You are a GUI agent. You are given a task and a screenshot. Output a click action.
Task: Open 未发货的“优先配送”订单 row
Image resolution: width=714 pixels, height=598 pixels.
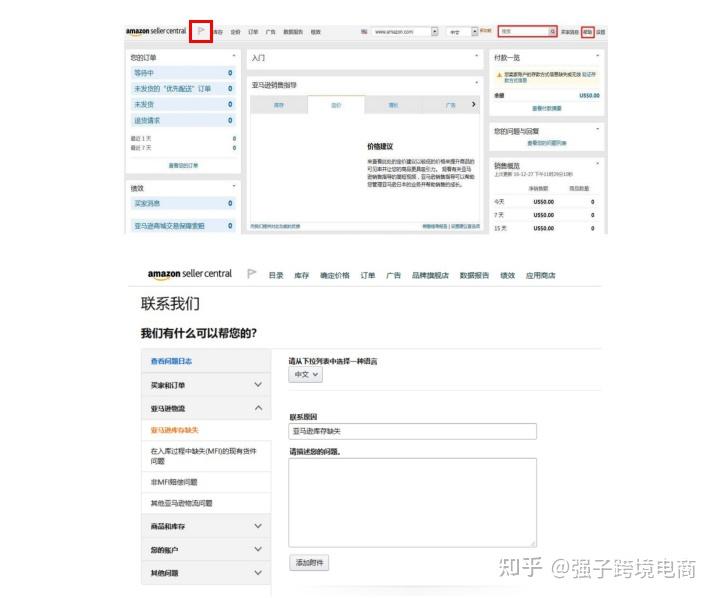(x=183, y=88)
